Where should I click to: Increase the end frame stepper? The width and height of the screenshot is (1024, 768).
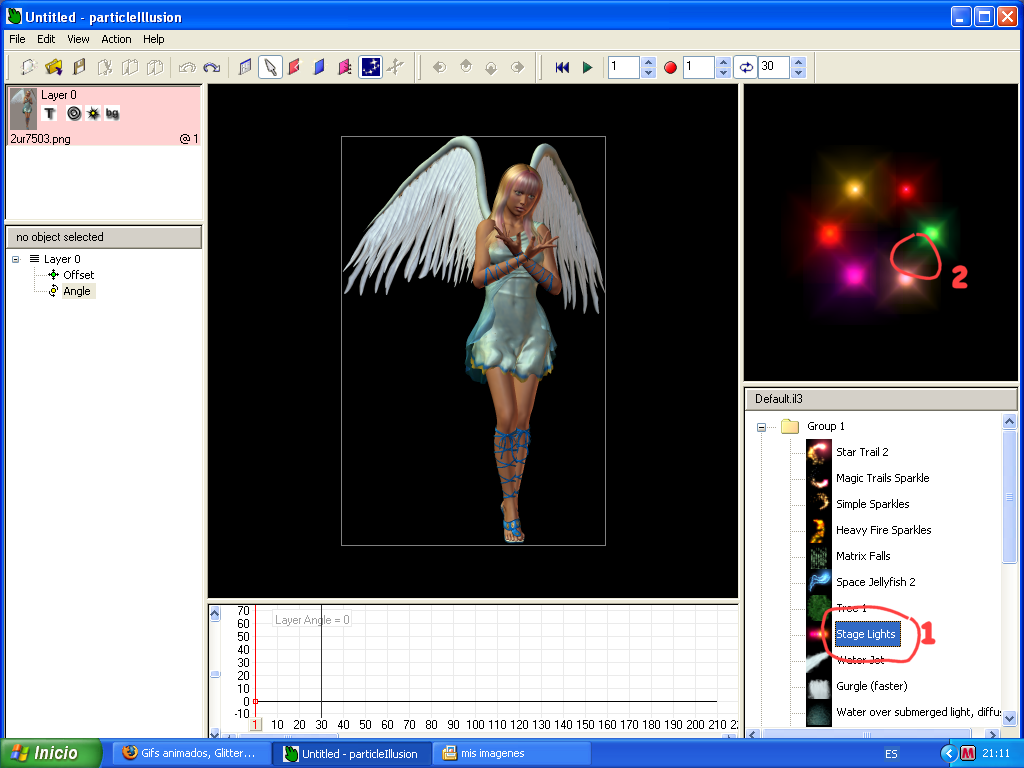point(799,61)
